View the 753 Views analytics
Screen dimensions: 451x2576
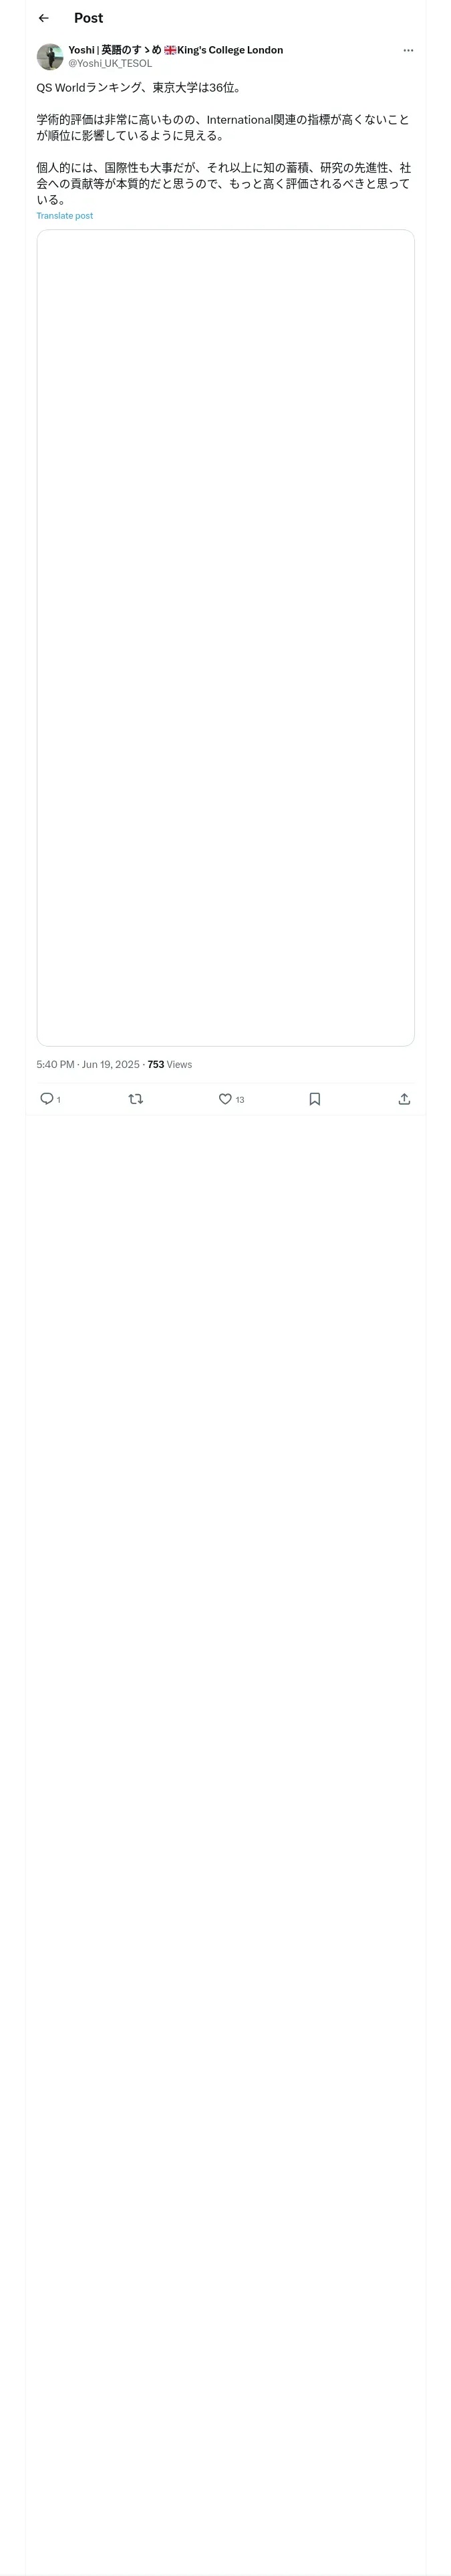pos(170,1064)
